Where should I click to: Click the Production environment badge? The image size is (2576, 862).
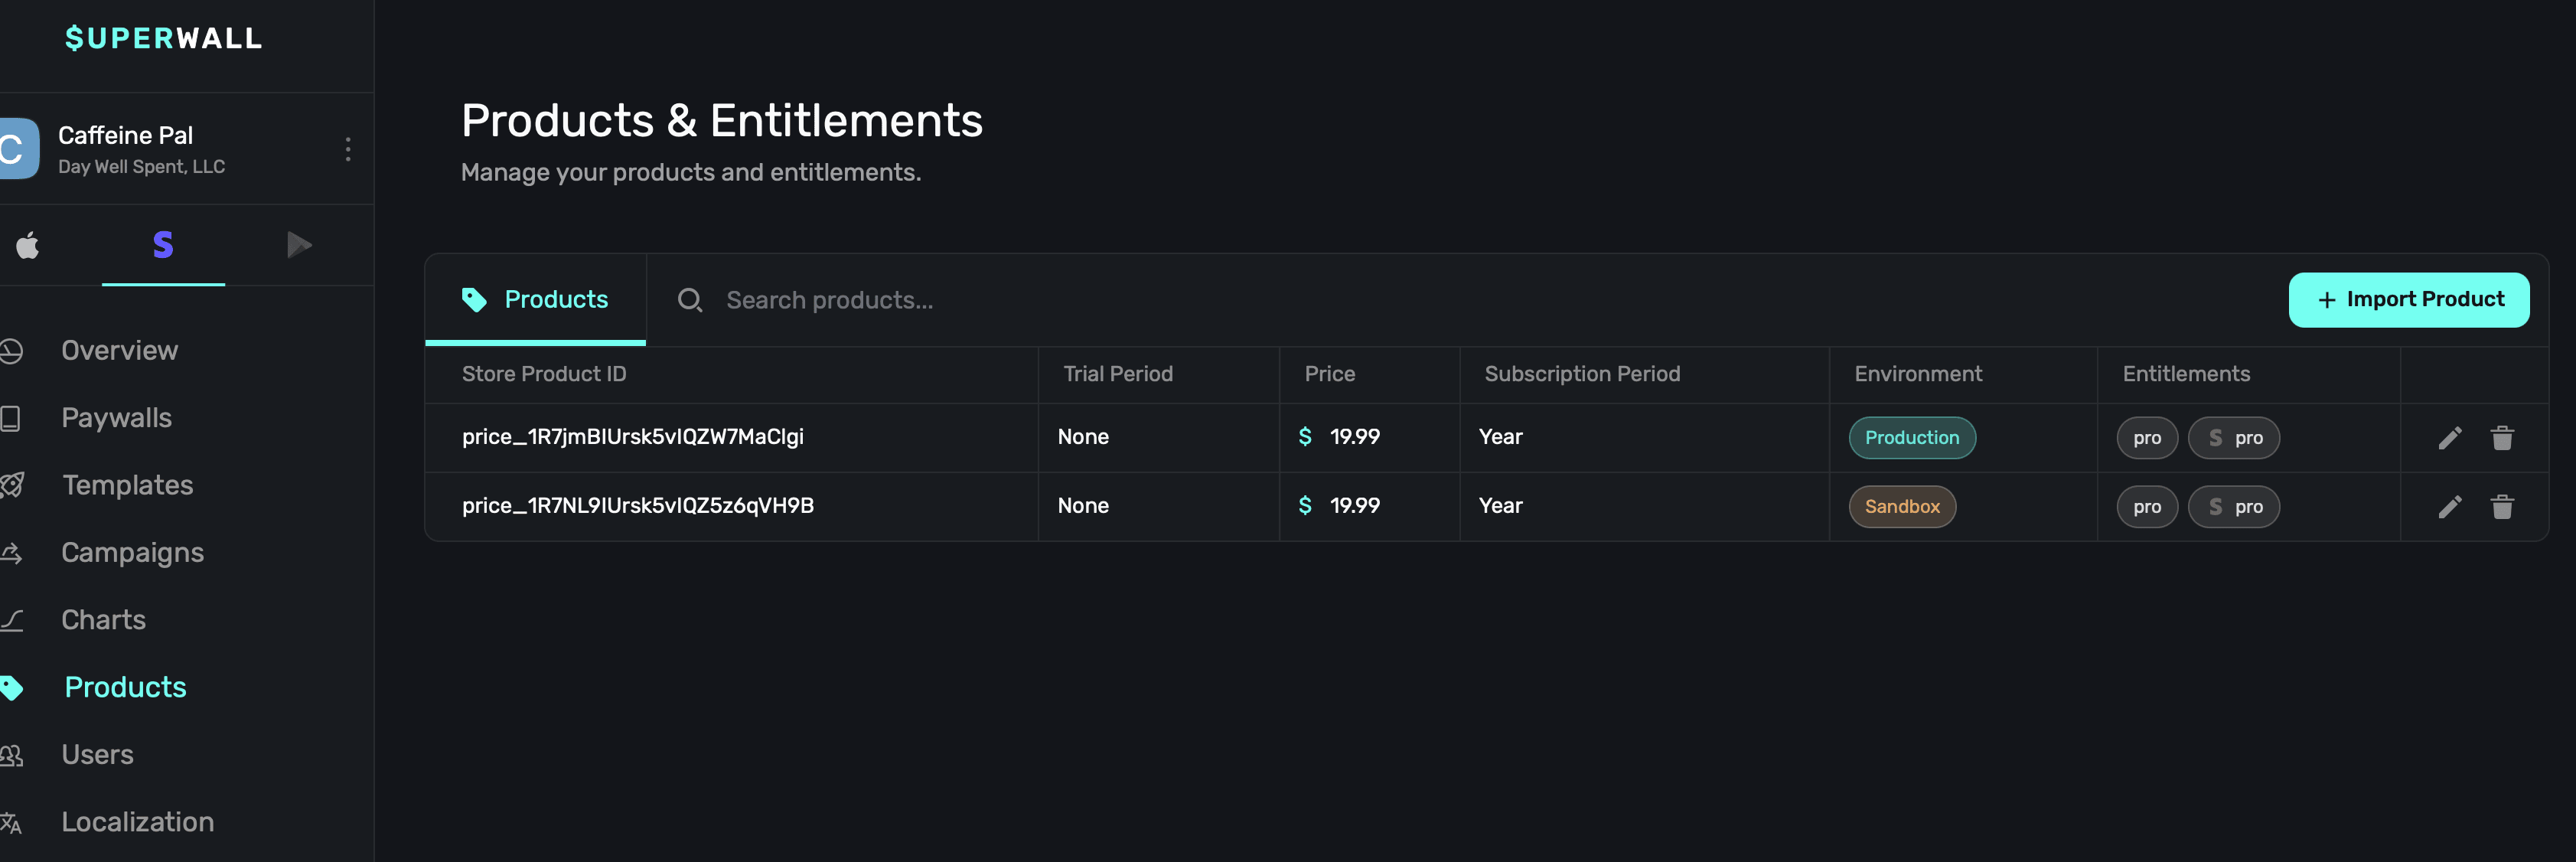pyautogui.click(x=1911, y=438)
